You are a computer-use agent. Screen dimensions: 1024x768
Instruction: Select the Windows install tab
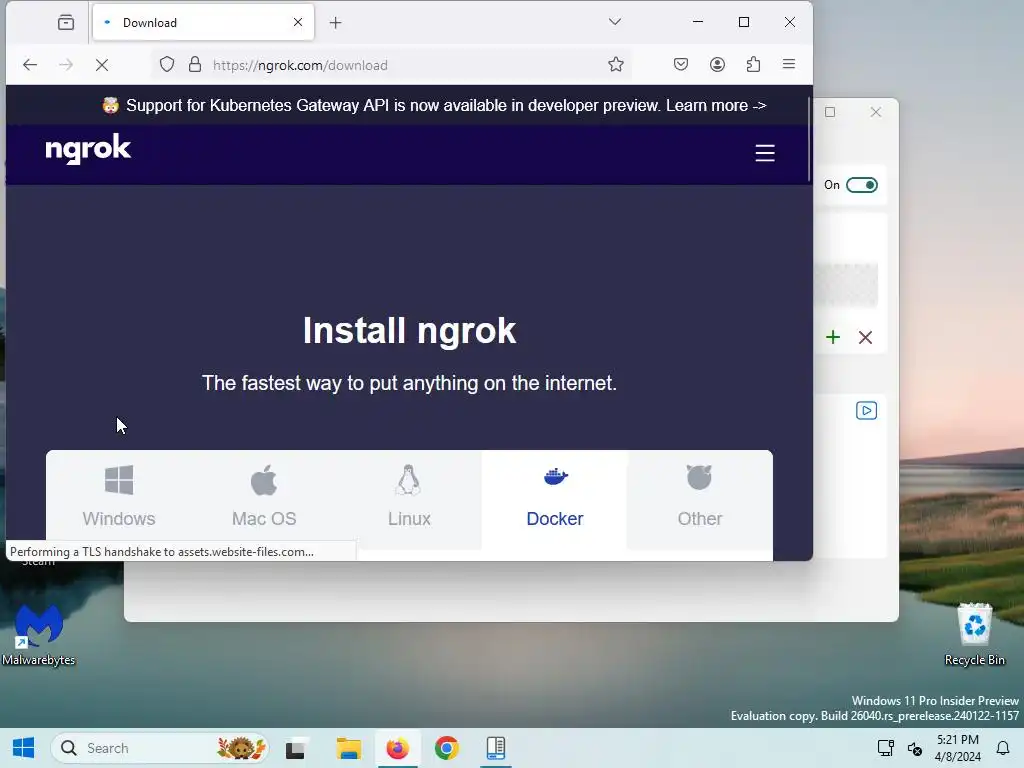click(x=119, y=498)
